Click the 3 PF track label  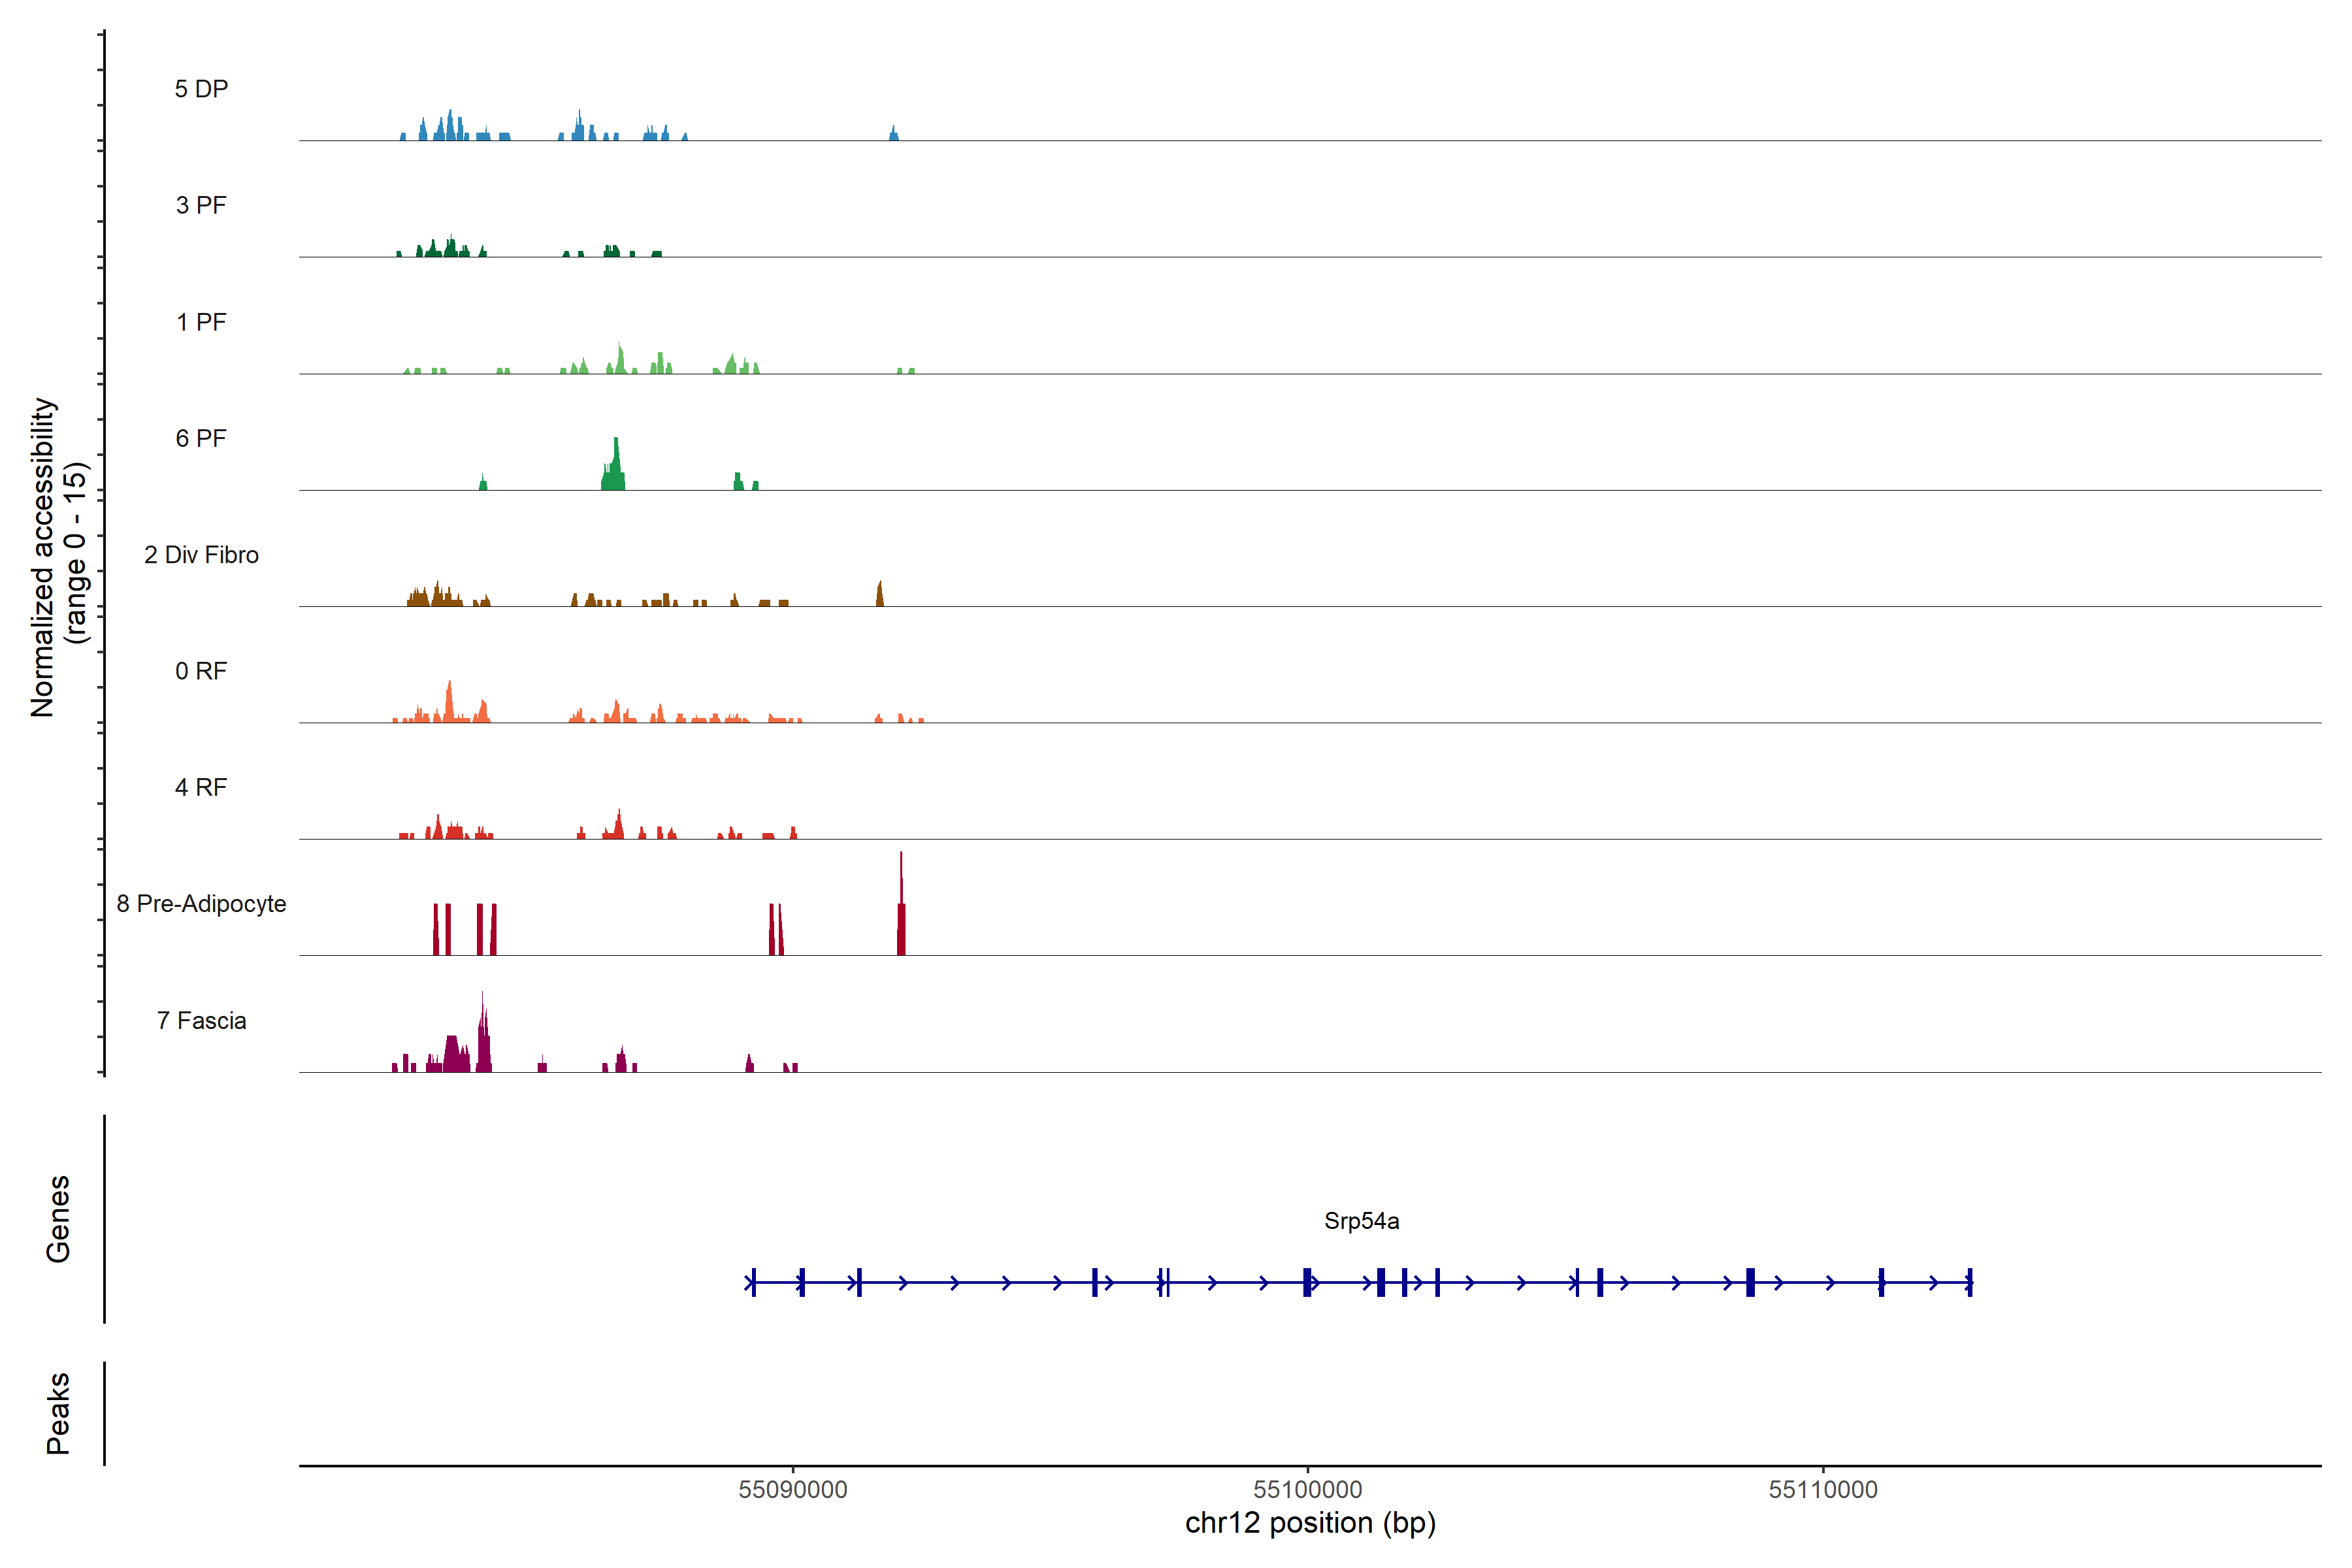[x=201, y=205]
